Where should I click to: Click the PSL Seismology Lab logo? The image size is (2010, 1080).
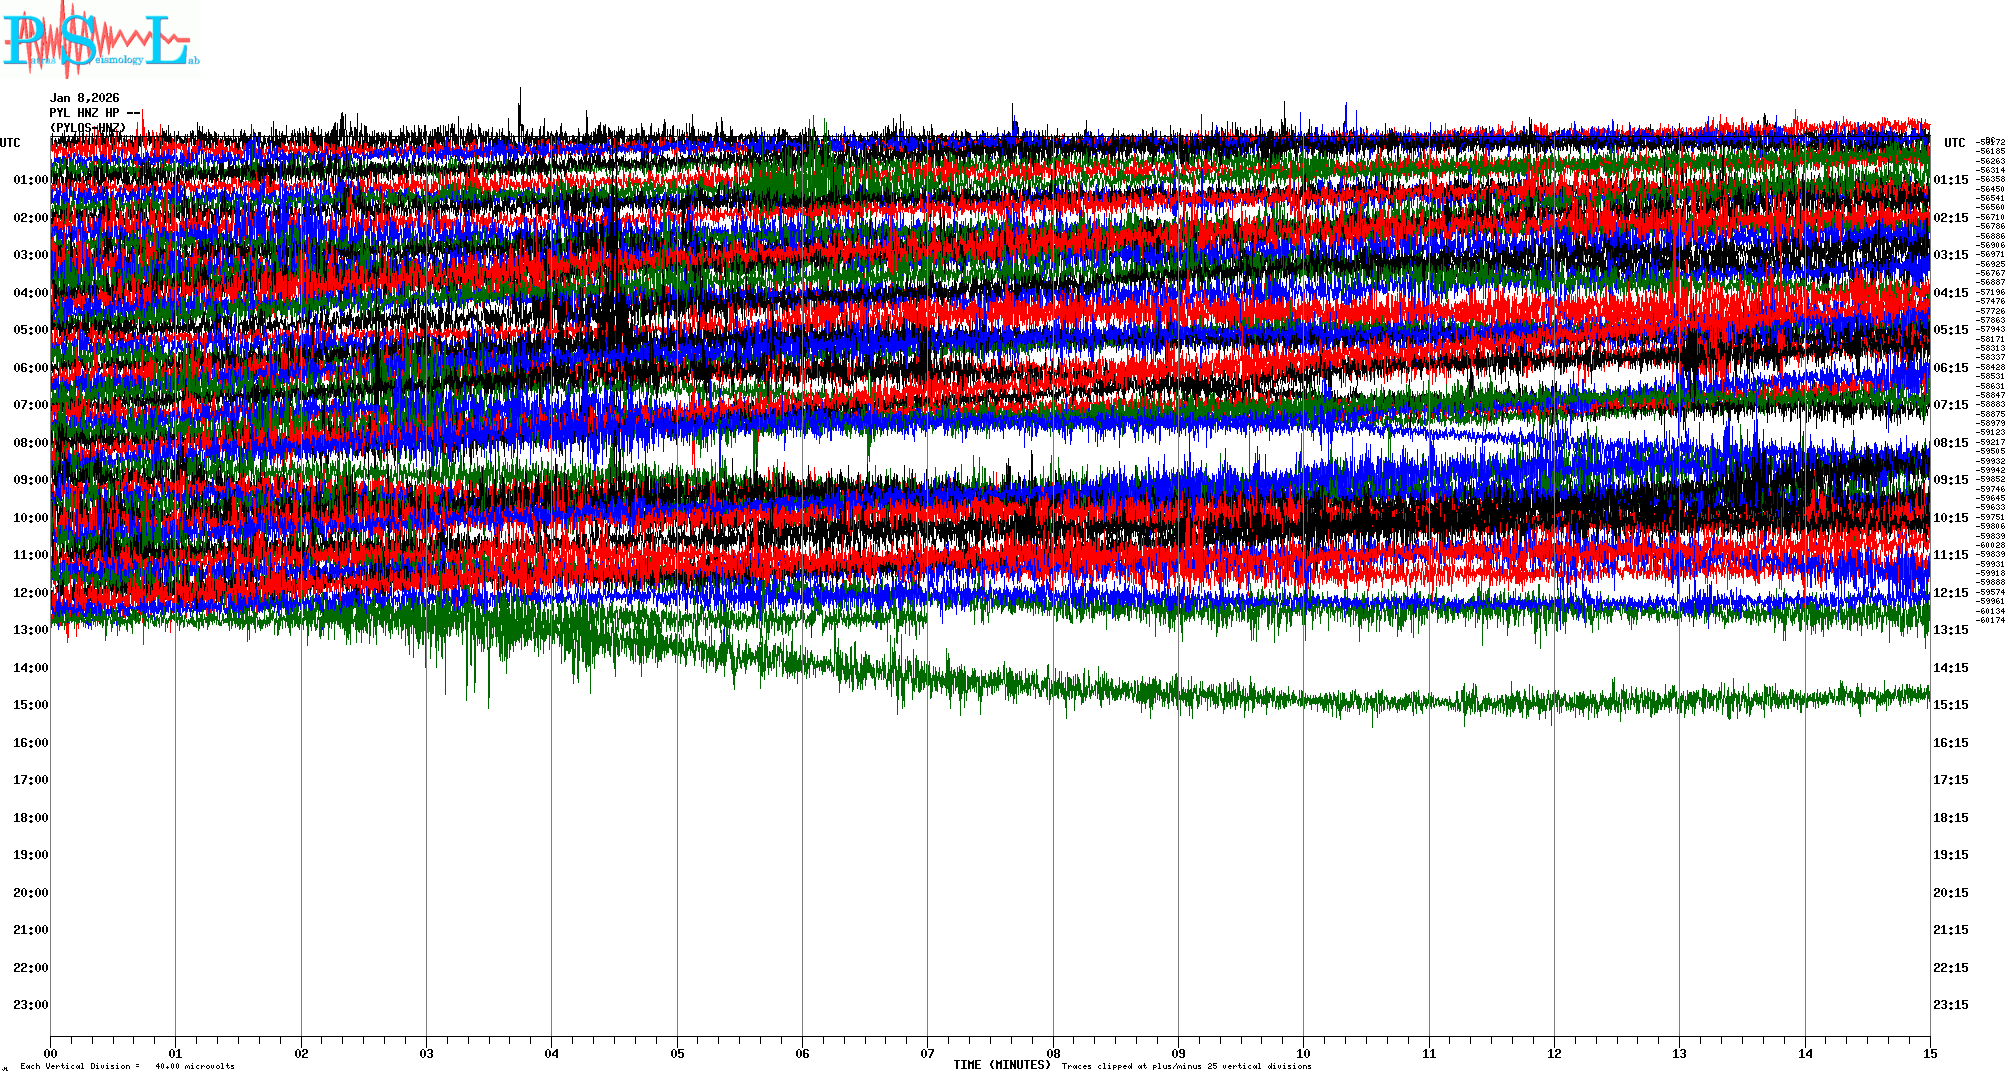point(100,40)
